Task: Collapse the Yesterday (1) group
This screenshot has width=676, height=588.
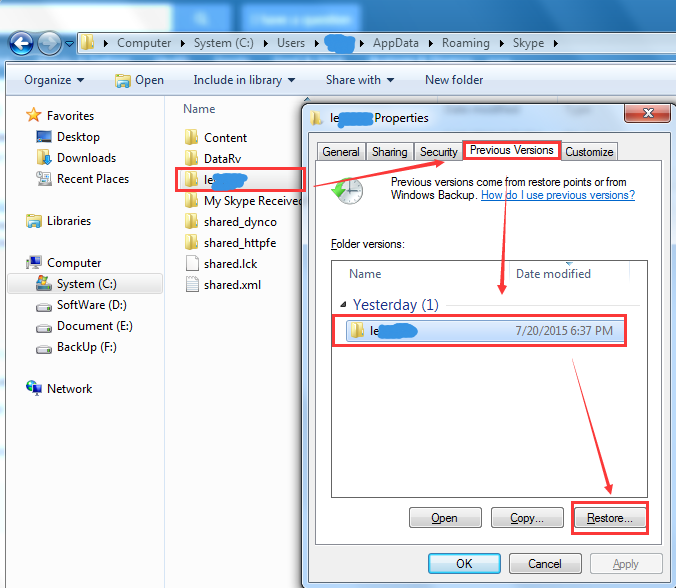Action: (343, 305)
